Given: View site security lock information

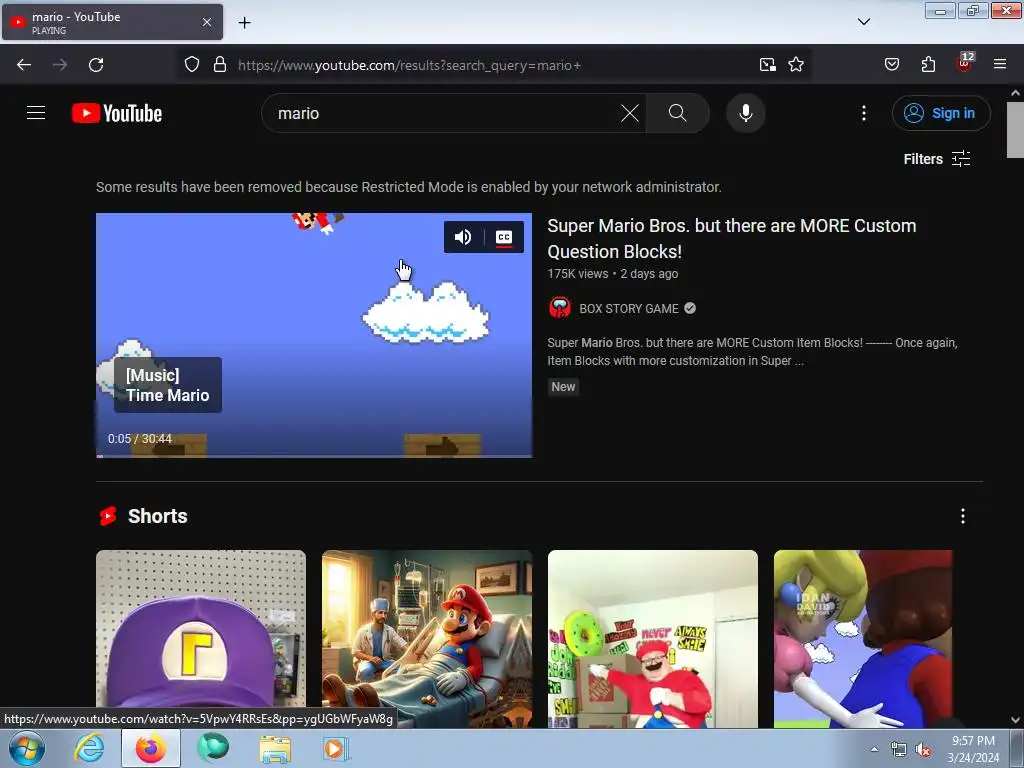Looking at the screenshot, I should [x=220, y=65].
